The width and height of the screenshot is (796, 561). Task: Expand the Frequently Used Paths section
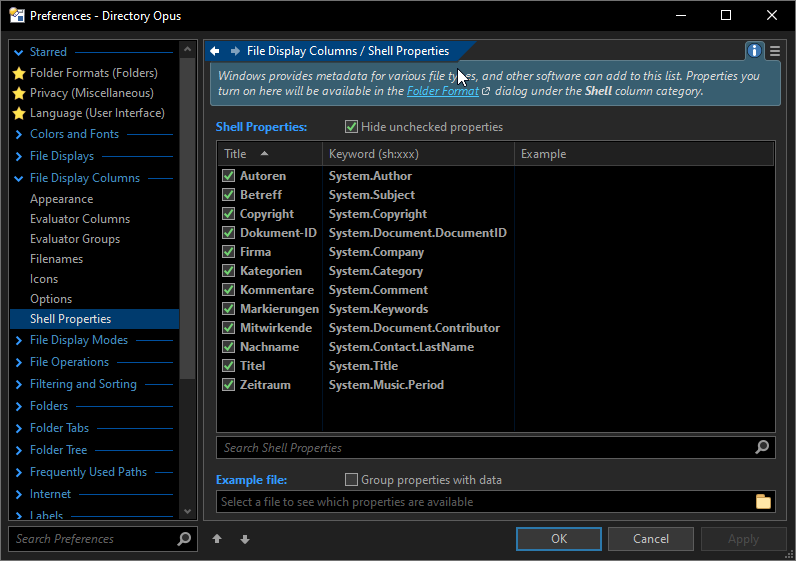pyautogui.click(x=19, y=472)
